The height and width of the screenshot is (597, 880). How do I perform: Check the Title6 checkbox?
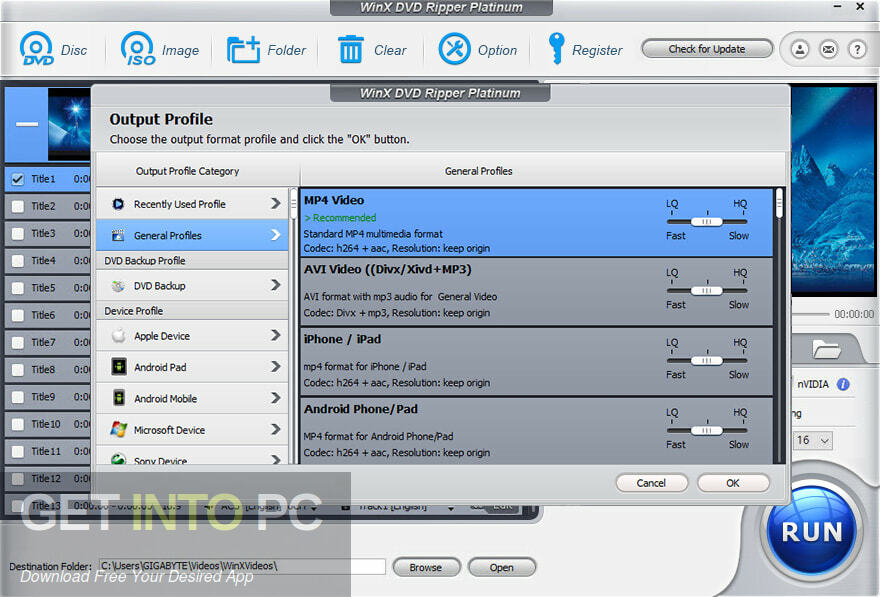[x=17, y=315]
